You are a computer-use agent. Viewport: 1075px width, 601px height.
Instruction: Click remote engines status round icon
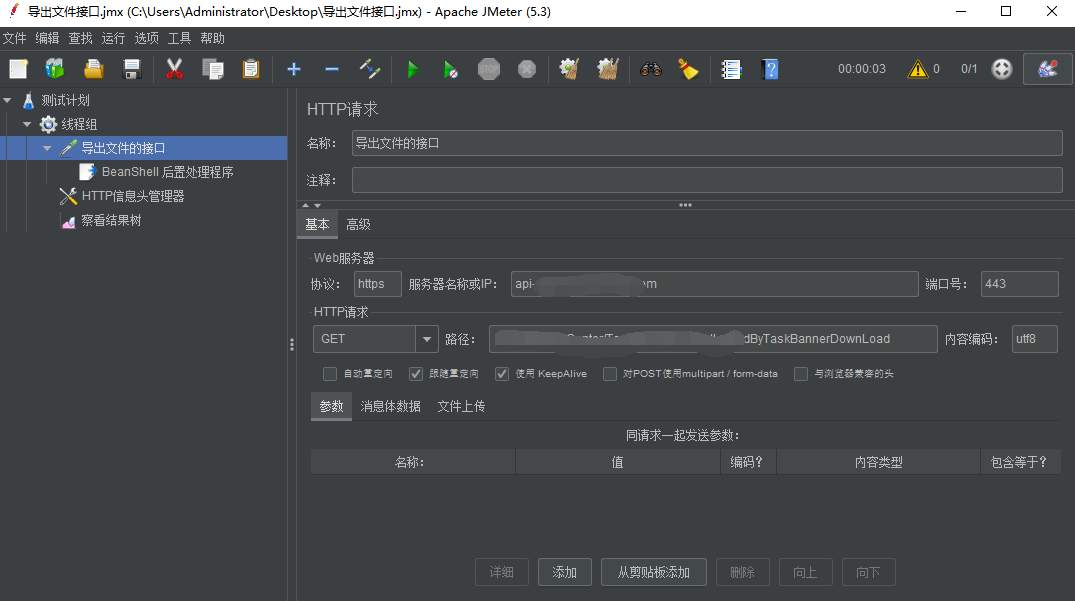point(1002,69)
